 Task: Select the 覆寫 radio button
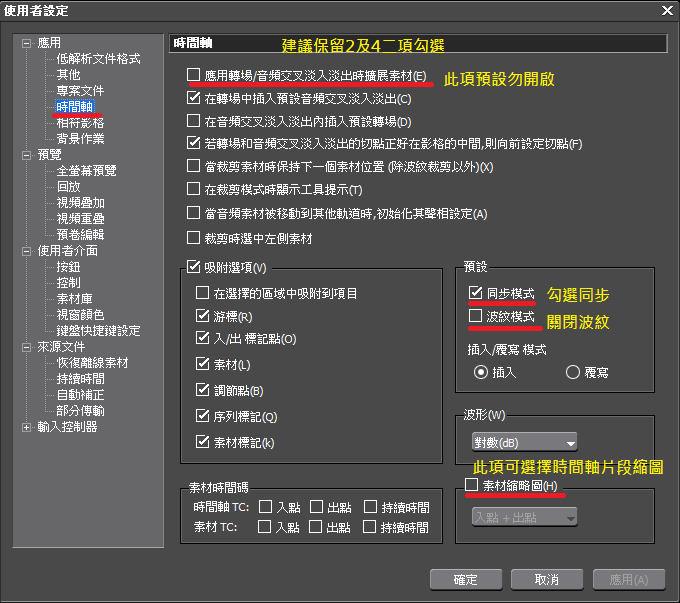[573, 372]
